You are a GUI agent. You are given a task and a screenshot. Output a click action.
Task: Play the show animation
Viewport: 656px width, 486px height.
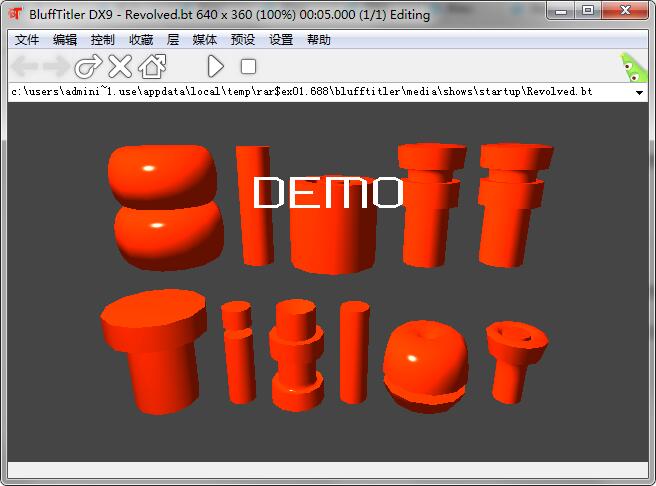[x=215, y=66]
